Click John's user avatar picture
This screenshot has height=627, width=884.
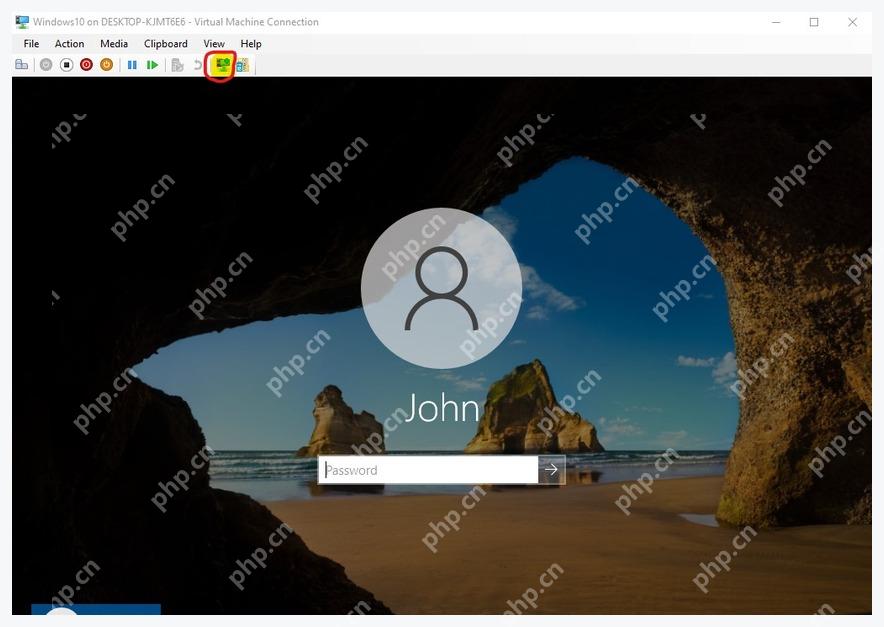[x=441, y=288]
